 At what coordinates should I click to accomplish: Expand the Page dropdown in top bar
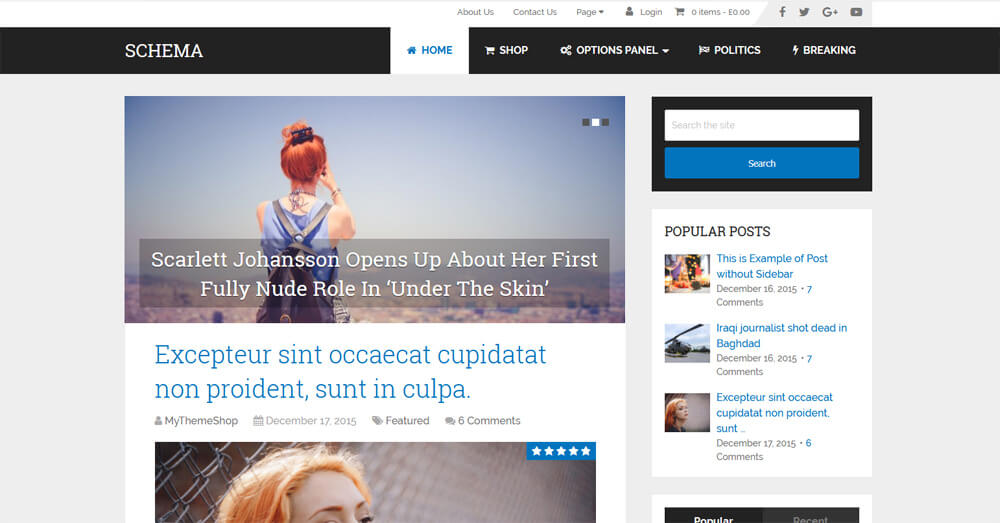[x=590, y=12]
